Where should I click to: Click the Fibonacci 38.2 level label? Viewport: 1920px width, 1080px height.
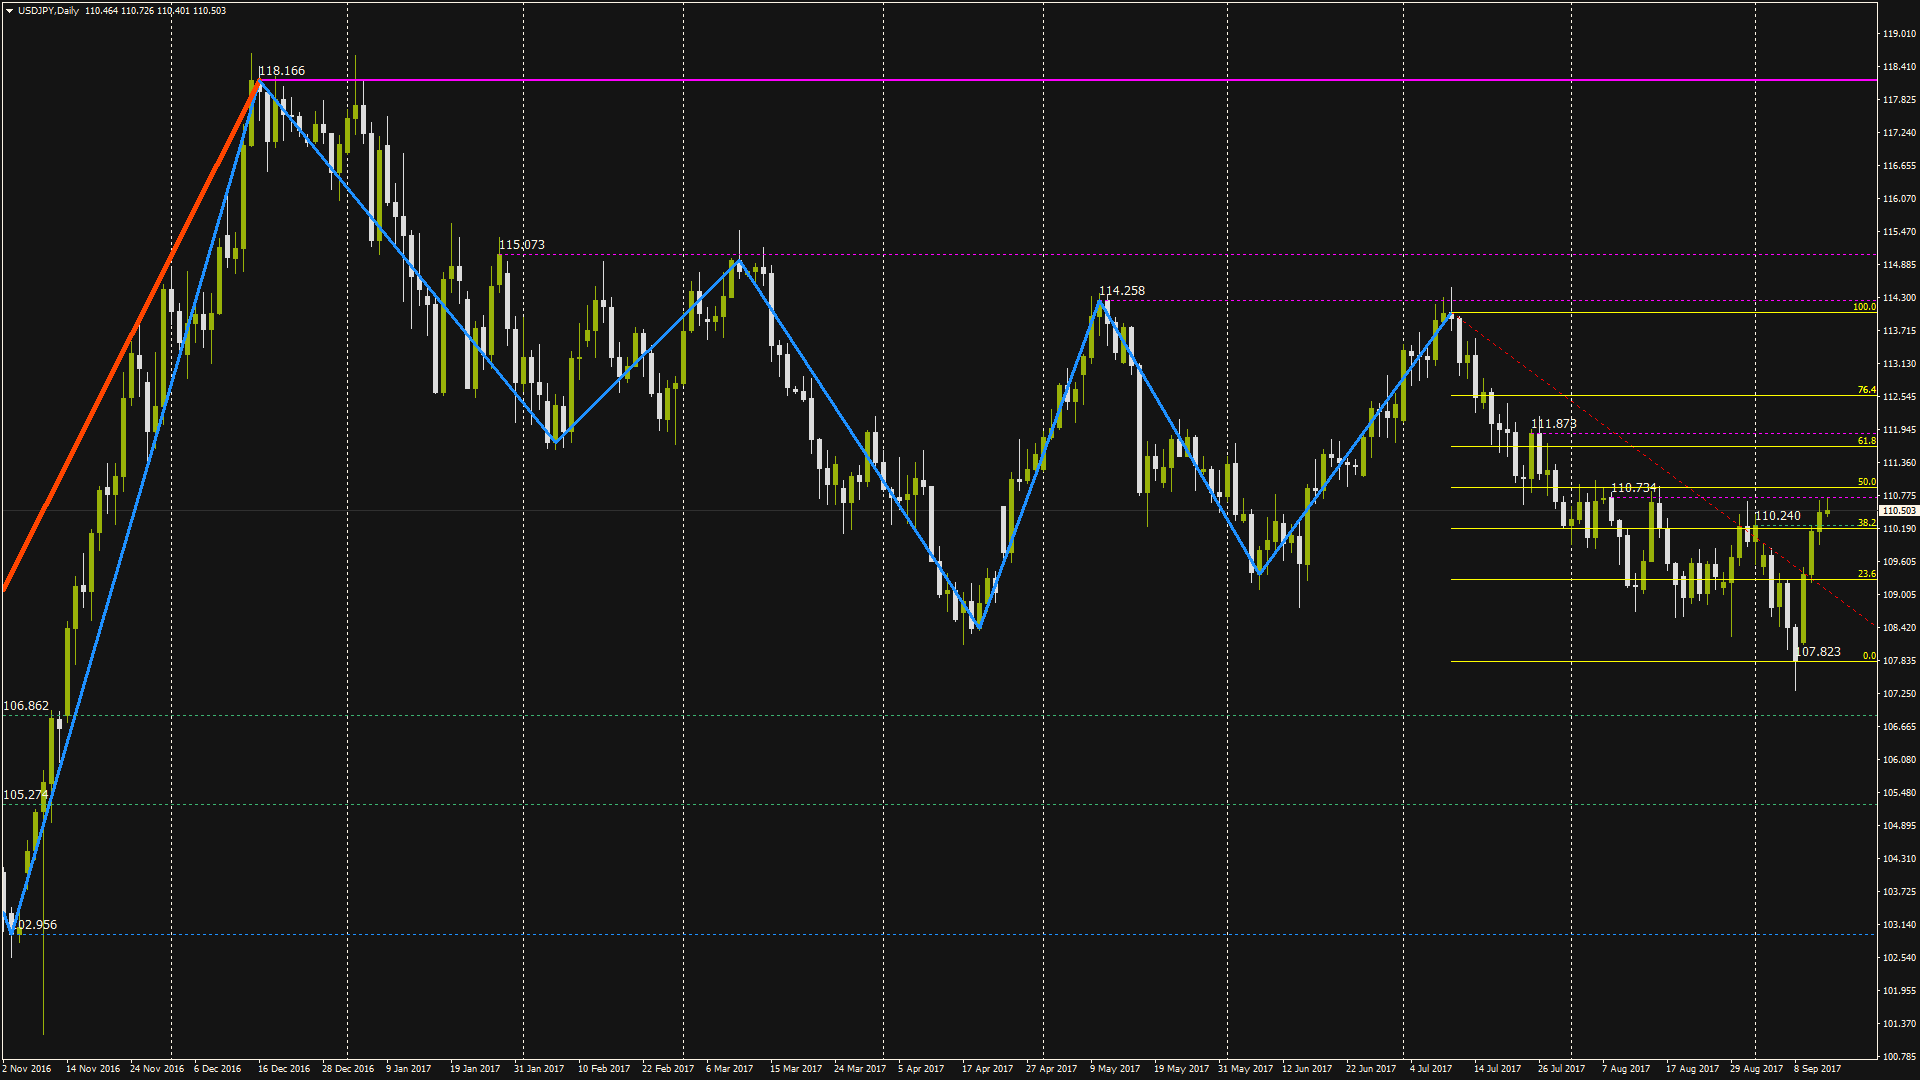1866,523
